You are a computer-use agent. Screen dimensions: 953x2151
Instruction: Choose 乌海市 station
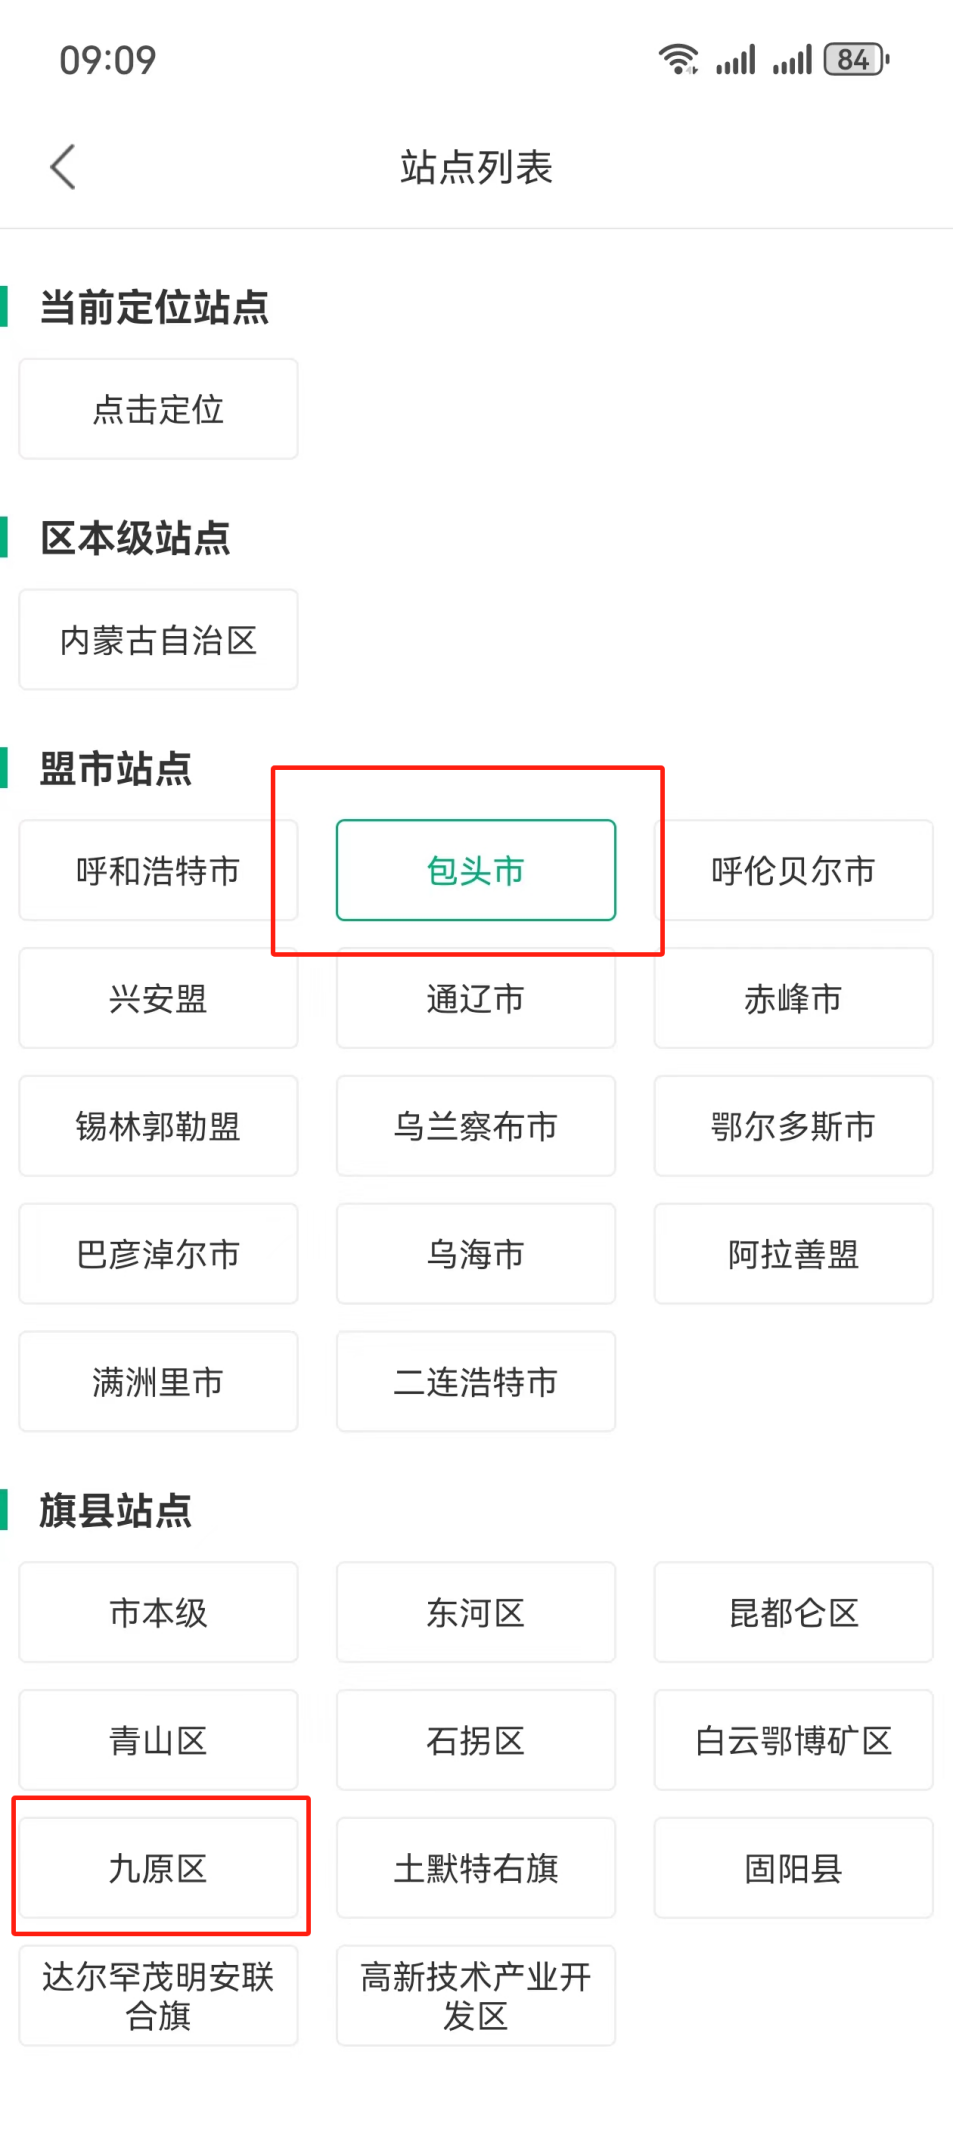click(x=475, y=1254)
